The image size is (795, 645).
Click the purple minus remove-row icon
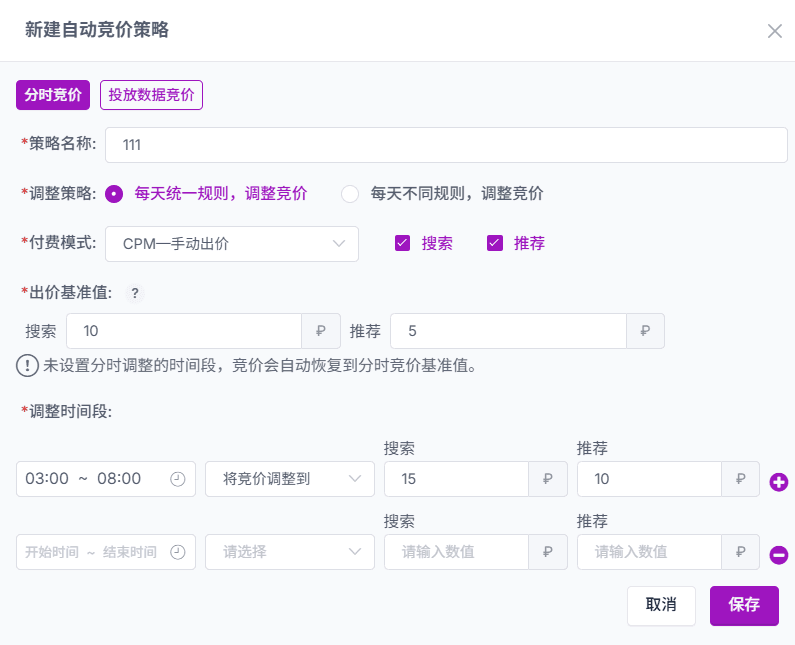(x=778, y=555)
